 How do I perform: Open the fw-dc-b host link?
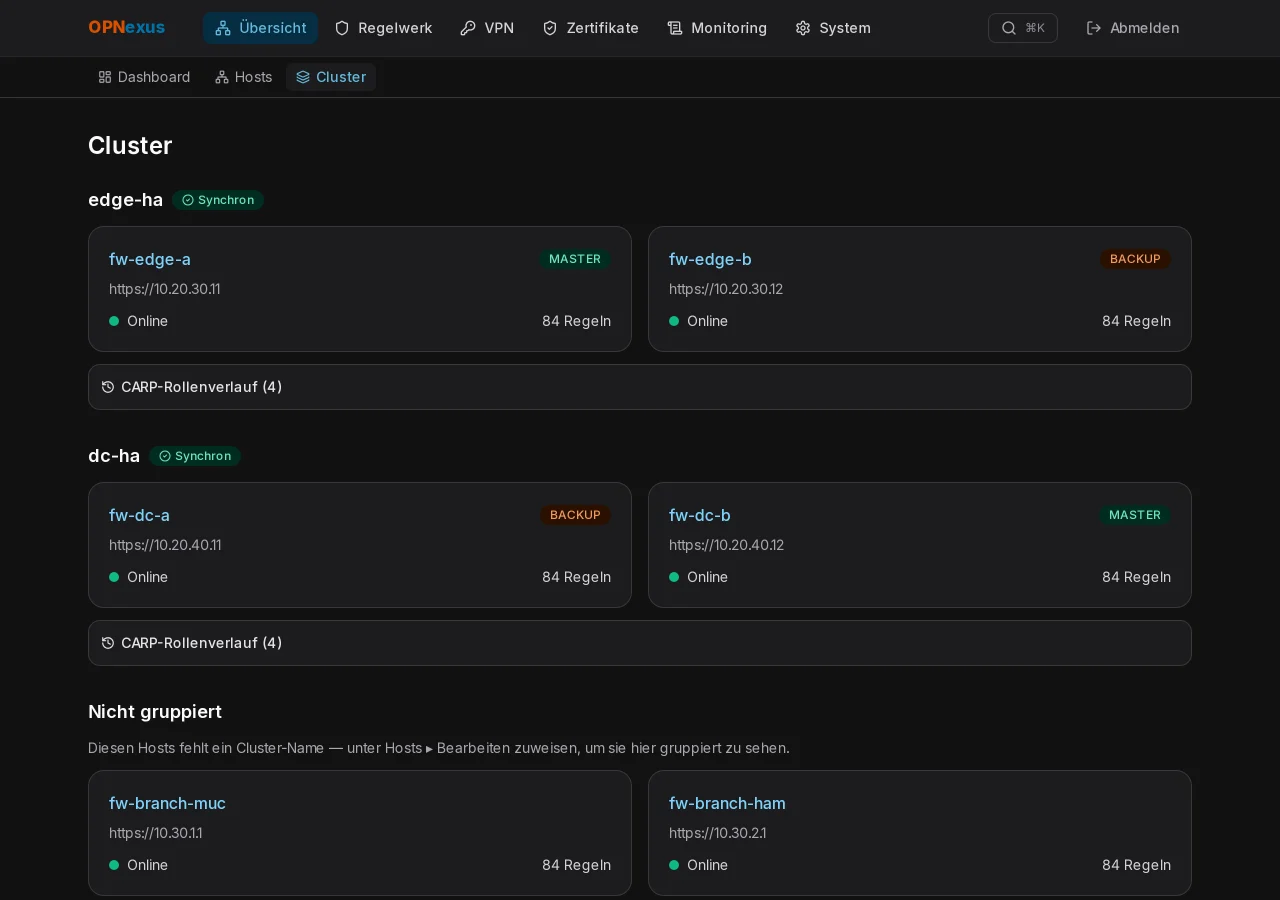(x=700, y=515)
